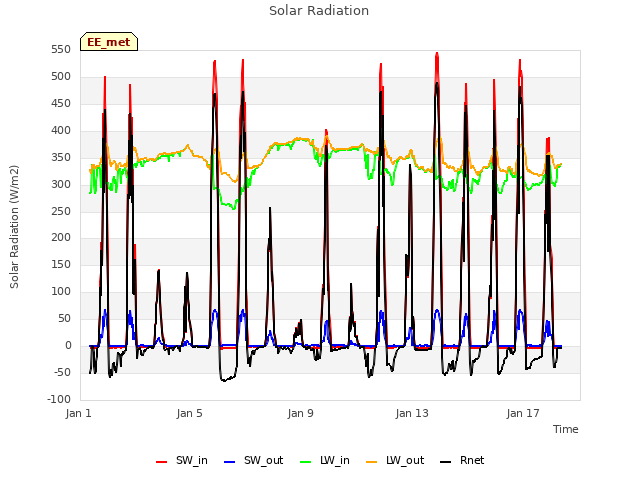Image resolution: width=640 pixels, height=480 pixels.
Task: Click the green LW_in legend swatch
Action: click(306, 462)
